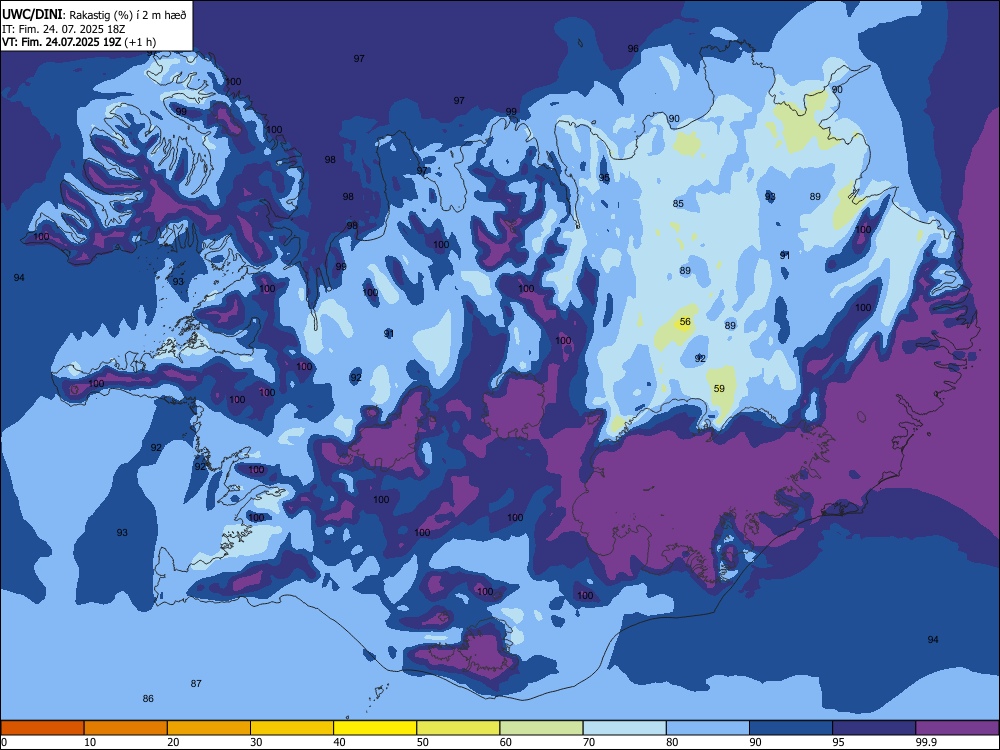Click the legend tick label 70
This screenshot has width=1000, height=750.
(x=589, y=742)
